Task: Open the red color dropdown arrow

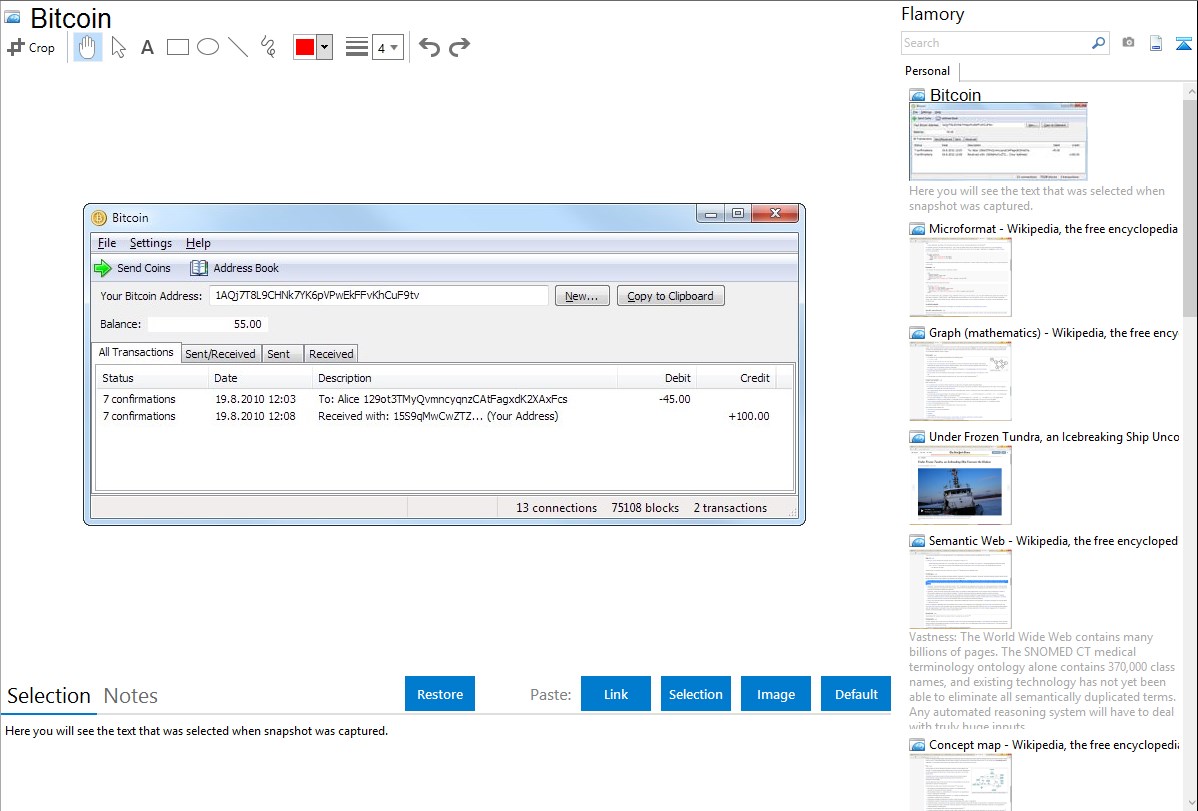Action: [x=324, y=47]
